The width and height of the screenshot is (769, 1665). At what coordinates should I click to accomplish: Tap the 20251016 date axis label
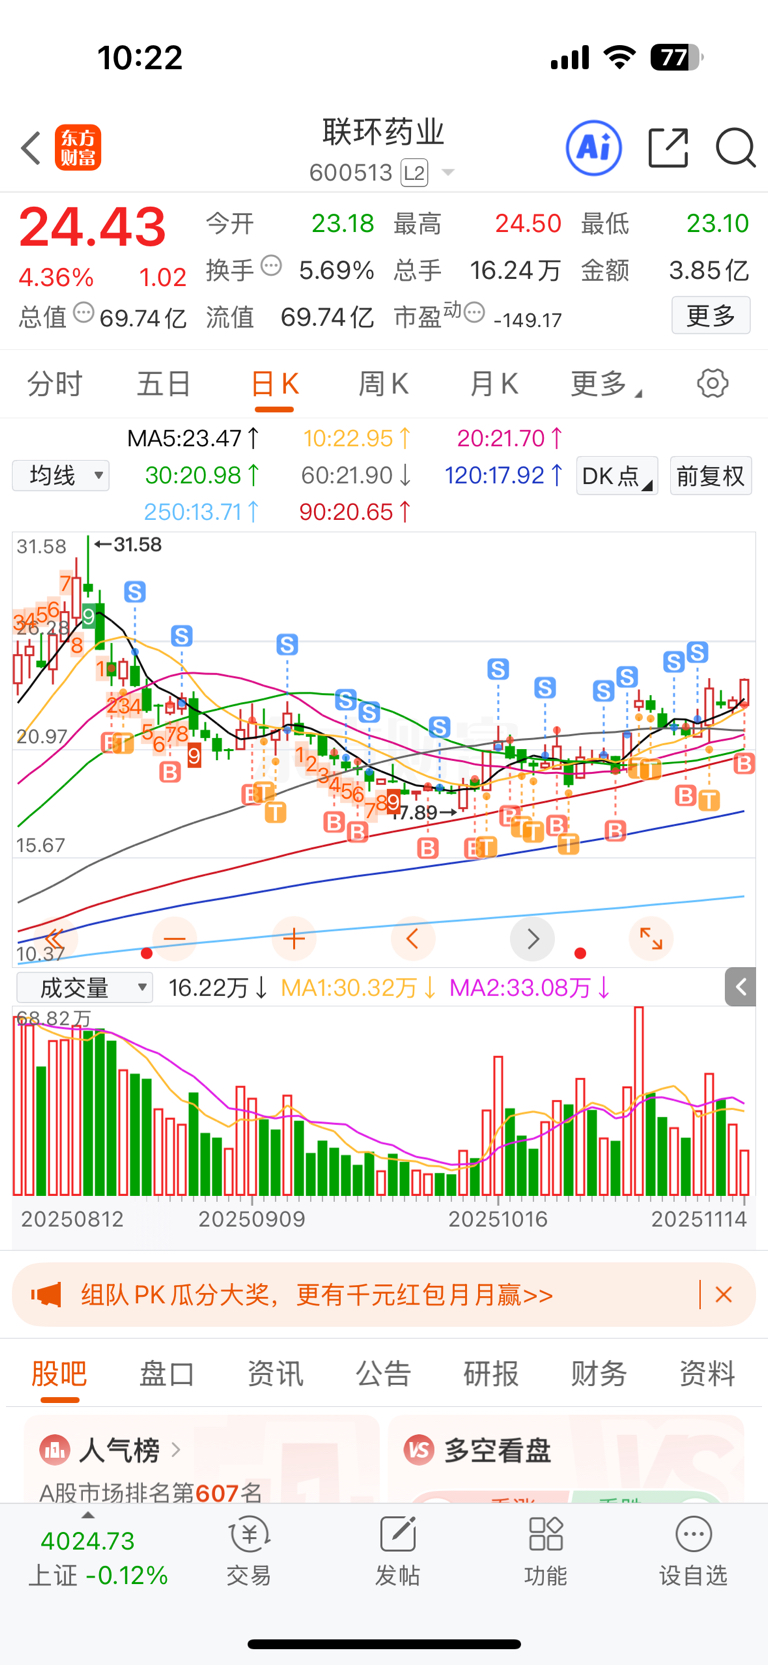tap(498, 1219)
